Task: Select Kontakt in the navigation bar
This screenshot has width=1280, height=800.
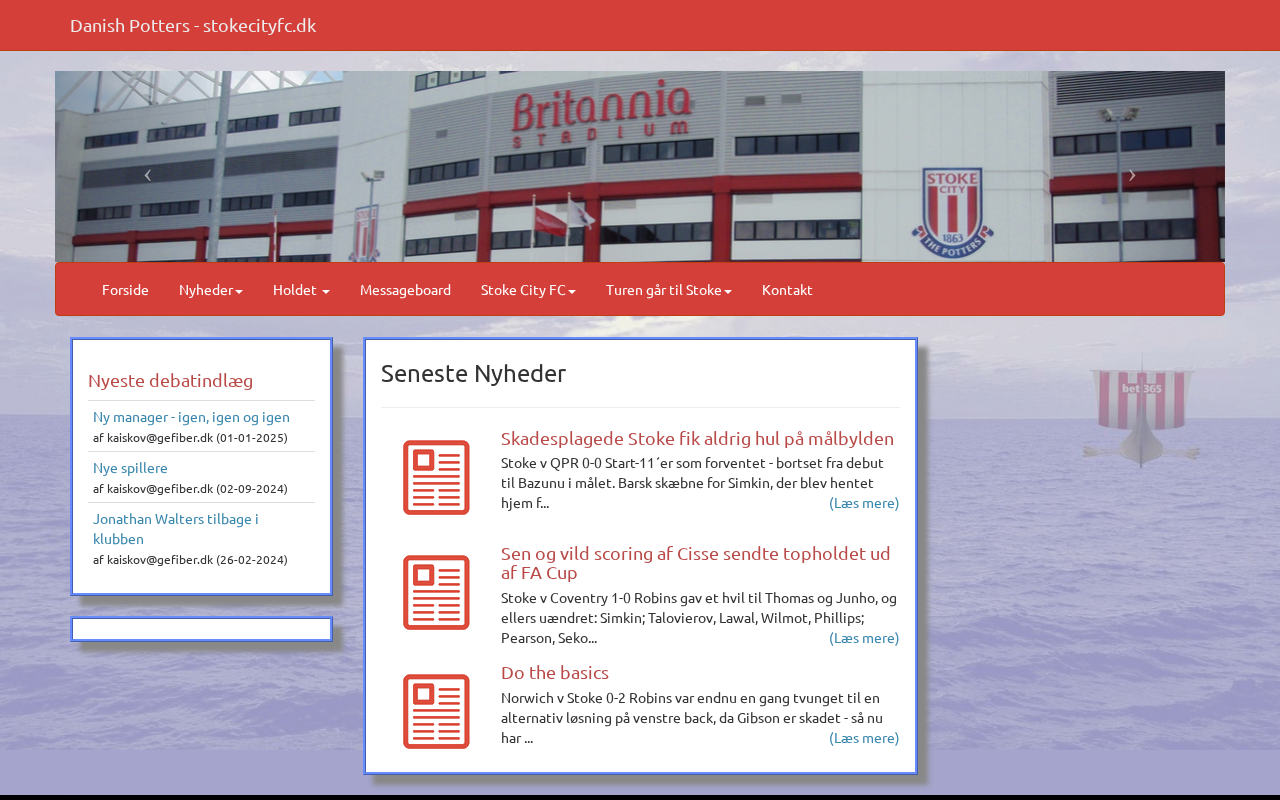Action: pyautogui.click(x=787, y=290)
